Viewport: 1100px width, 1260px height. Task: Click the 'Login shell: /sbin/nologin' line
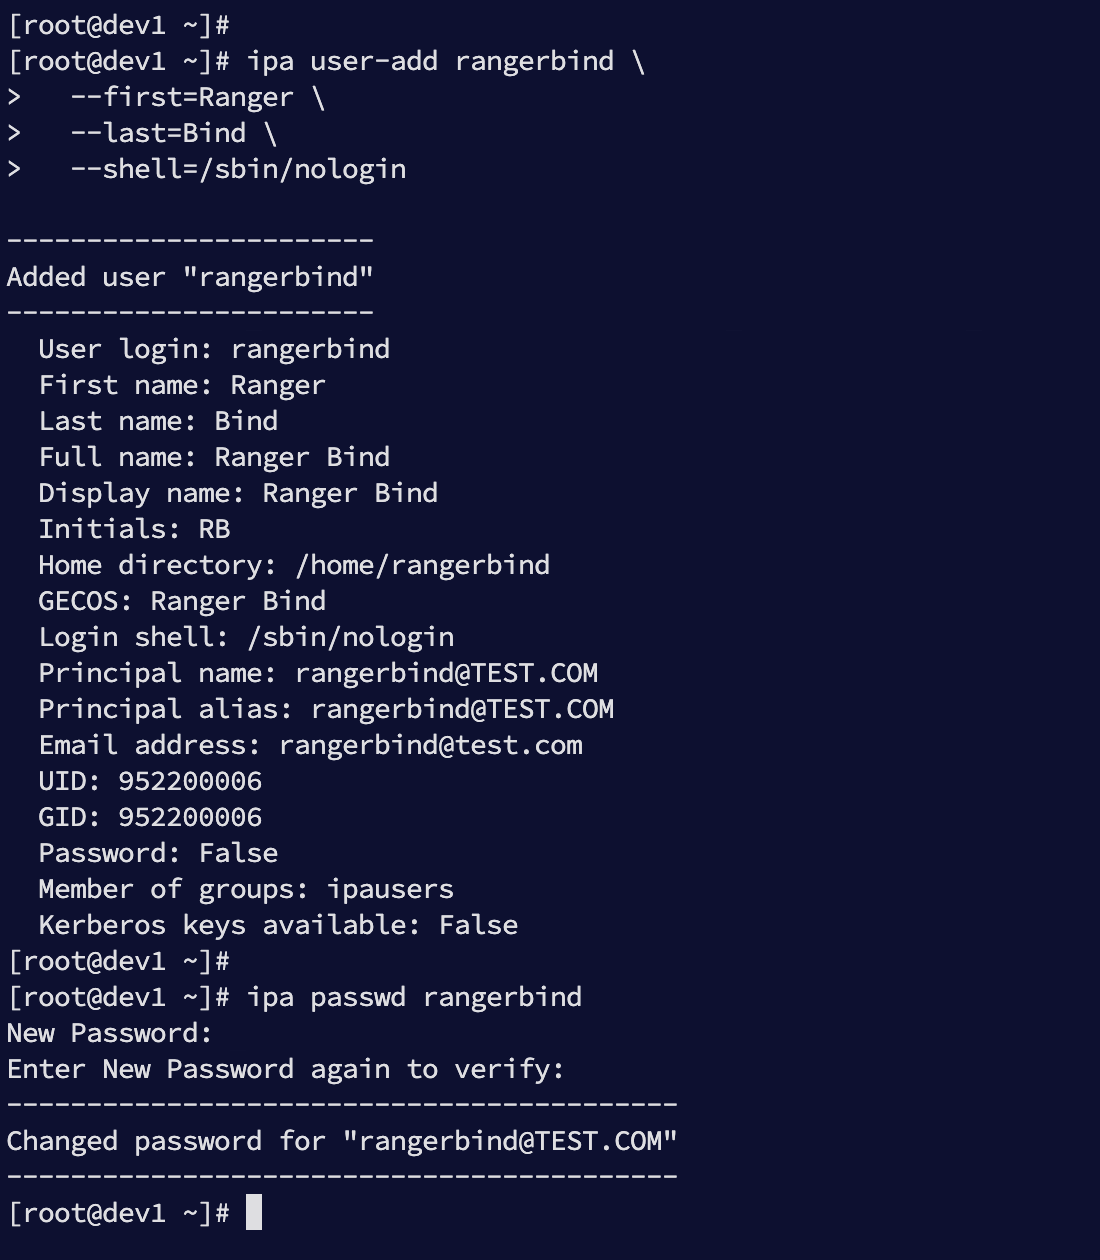[x=246, y=637]
